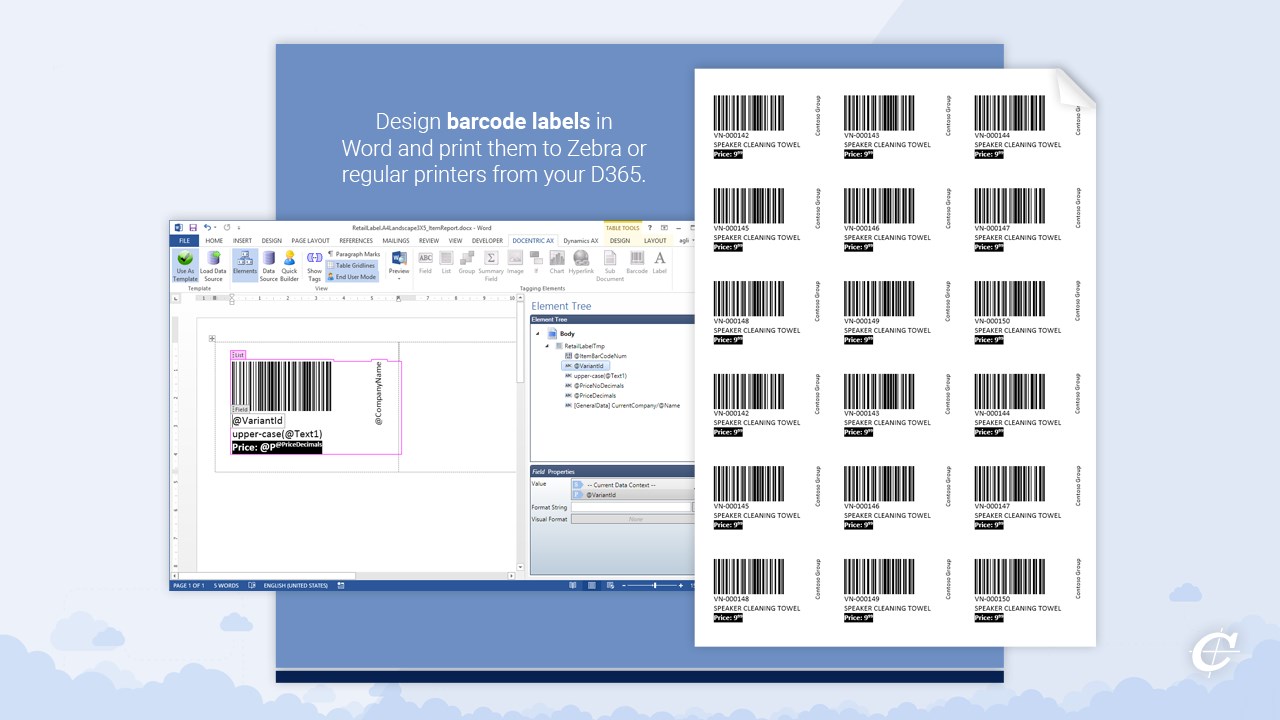Switch to the MAILINGS tab

(x=396, y=241)
